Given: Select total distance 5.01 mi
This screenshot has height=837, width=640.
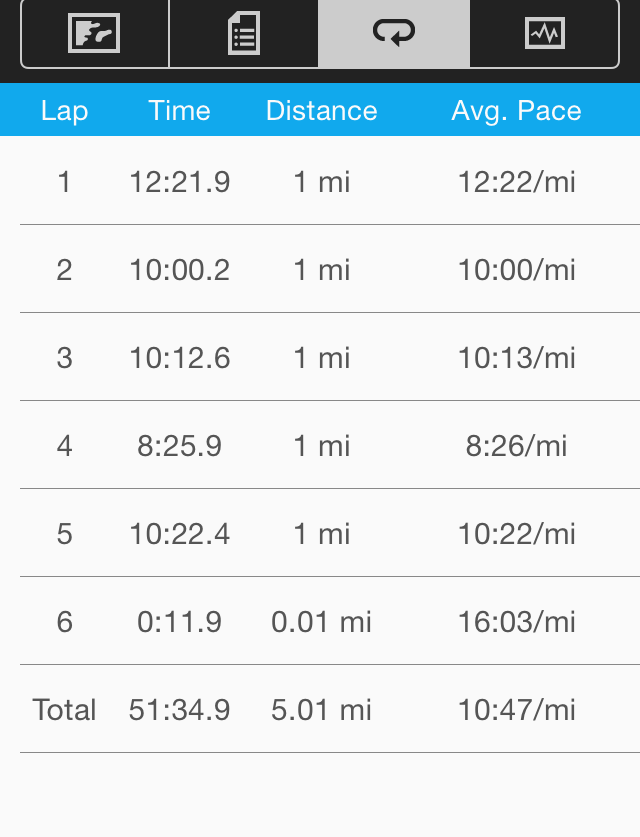Looking at the screenshot, I should click(321, 710).
